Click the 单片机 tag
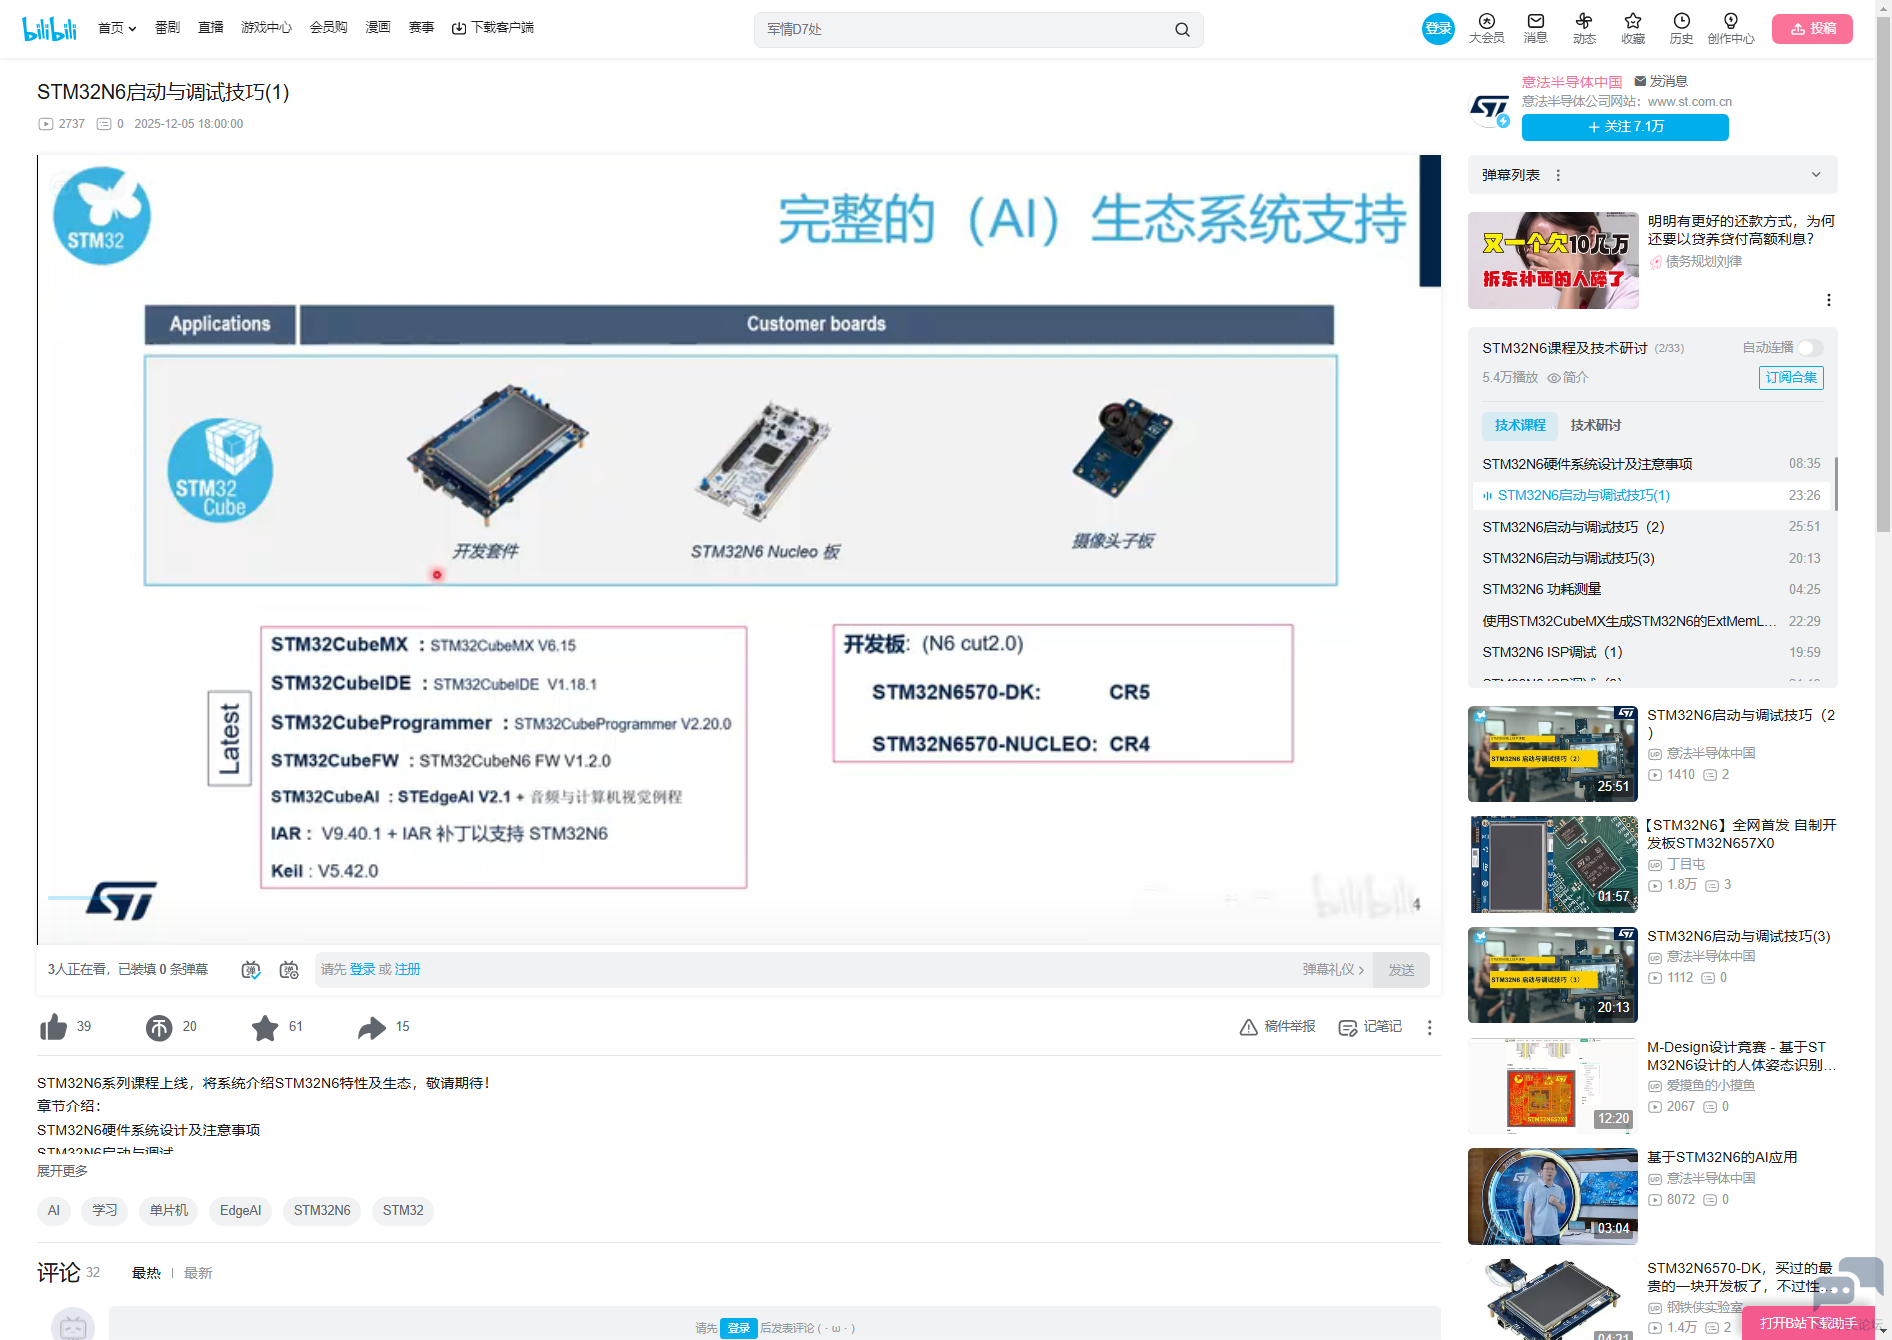Viewport: 1892px width, 1340px height. [169, 1211]
